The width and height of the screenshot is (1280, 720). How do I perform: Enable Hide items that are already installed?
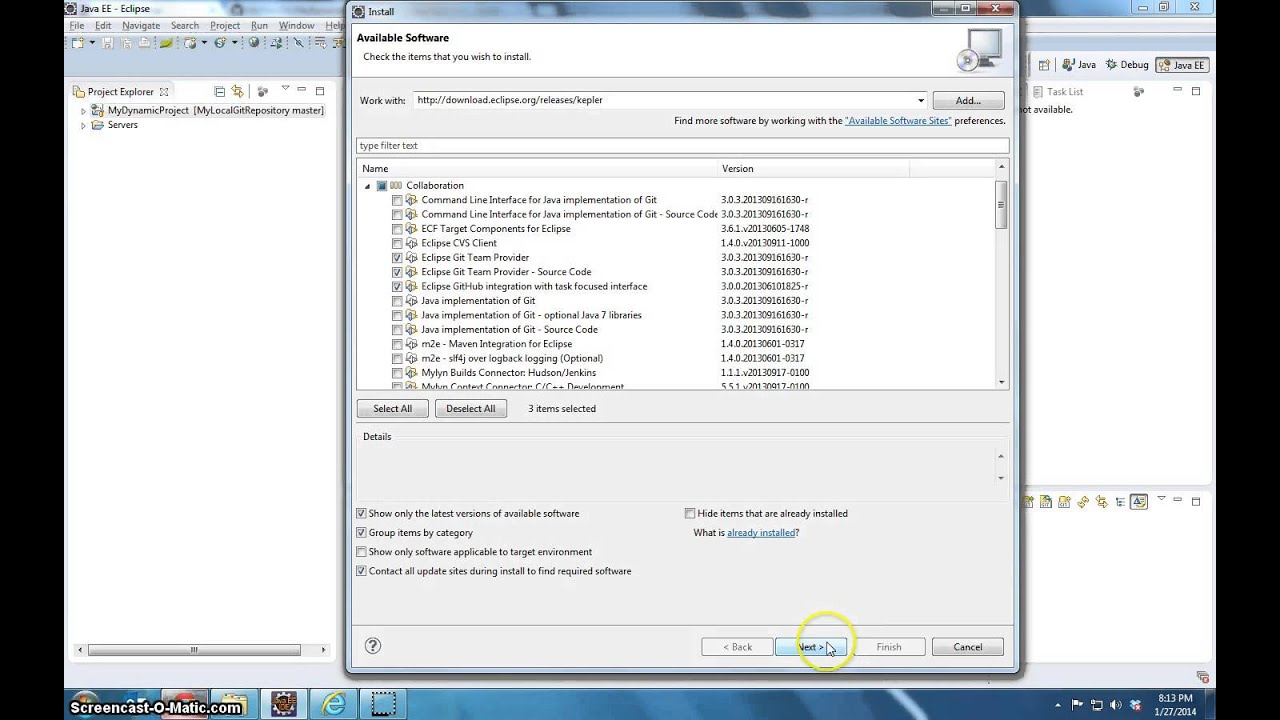(x=690, y=513)
